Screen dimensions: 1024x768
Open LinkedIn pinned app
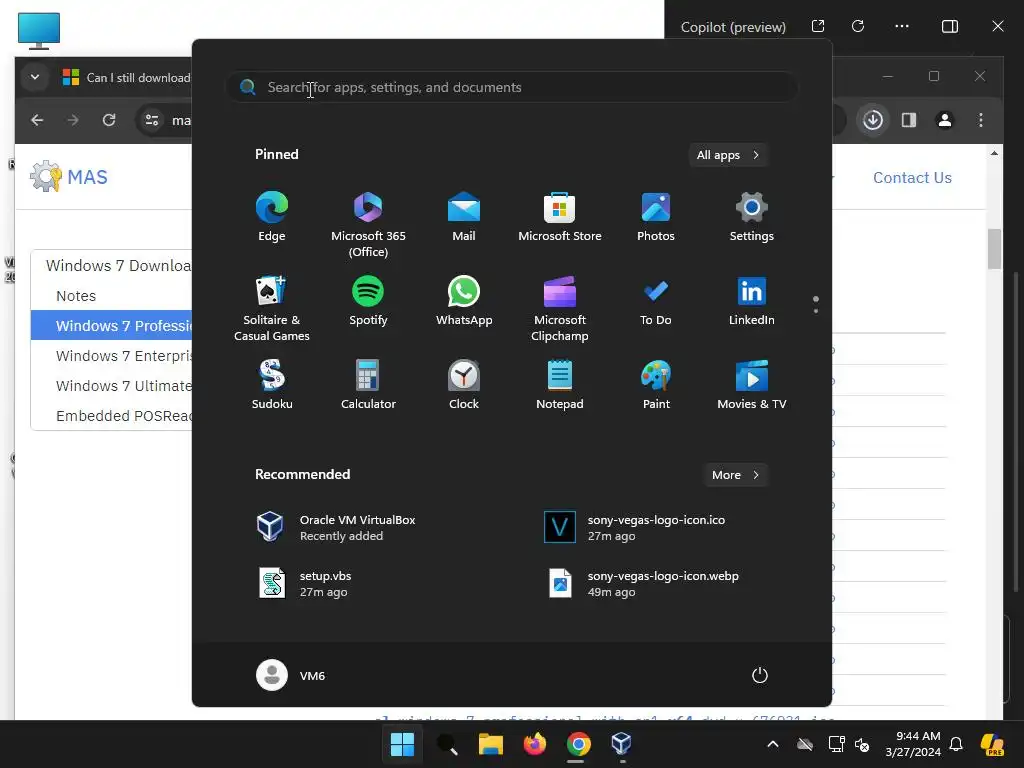pyautogui.click(x=752, y=300)
